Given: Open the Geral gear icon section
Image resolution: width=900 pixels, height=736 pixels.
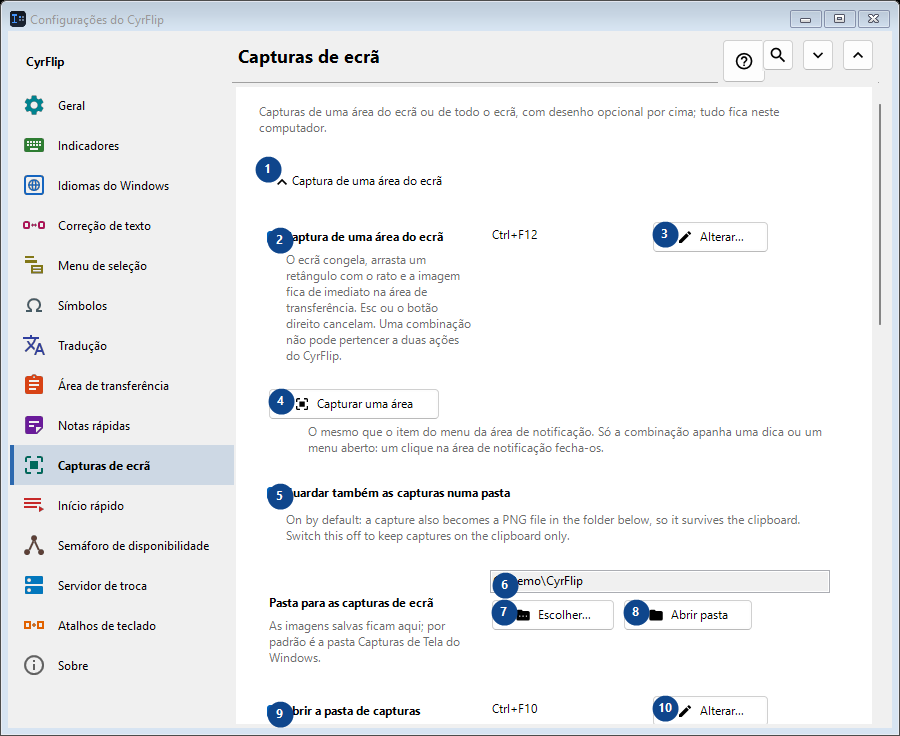Looking at the screenshot, I should coord(34,106).
